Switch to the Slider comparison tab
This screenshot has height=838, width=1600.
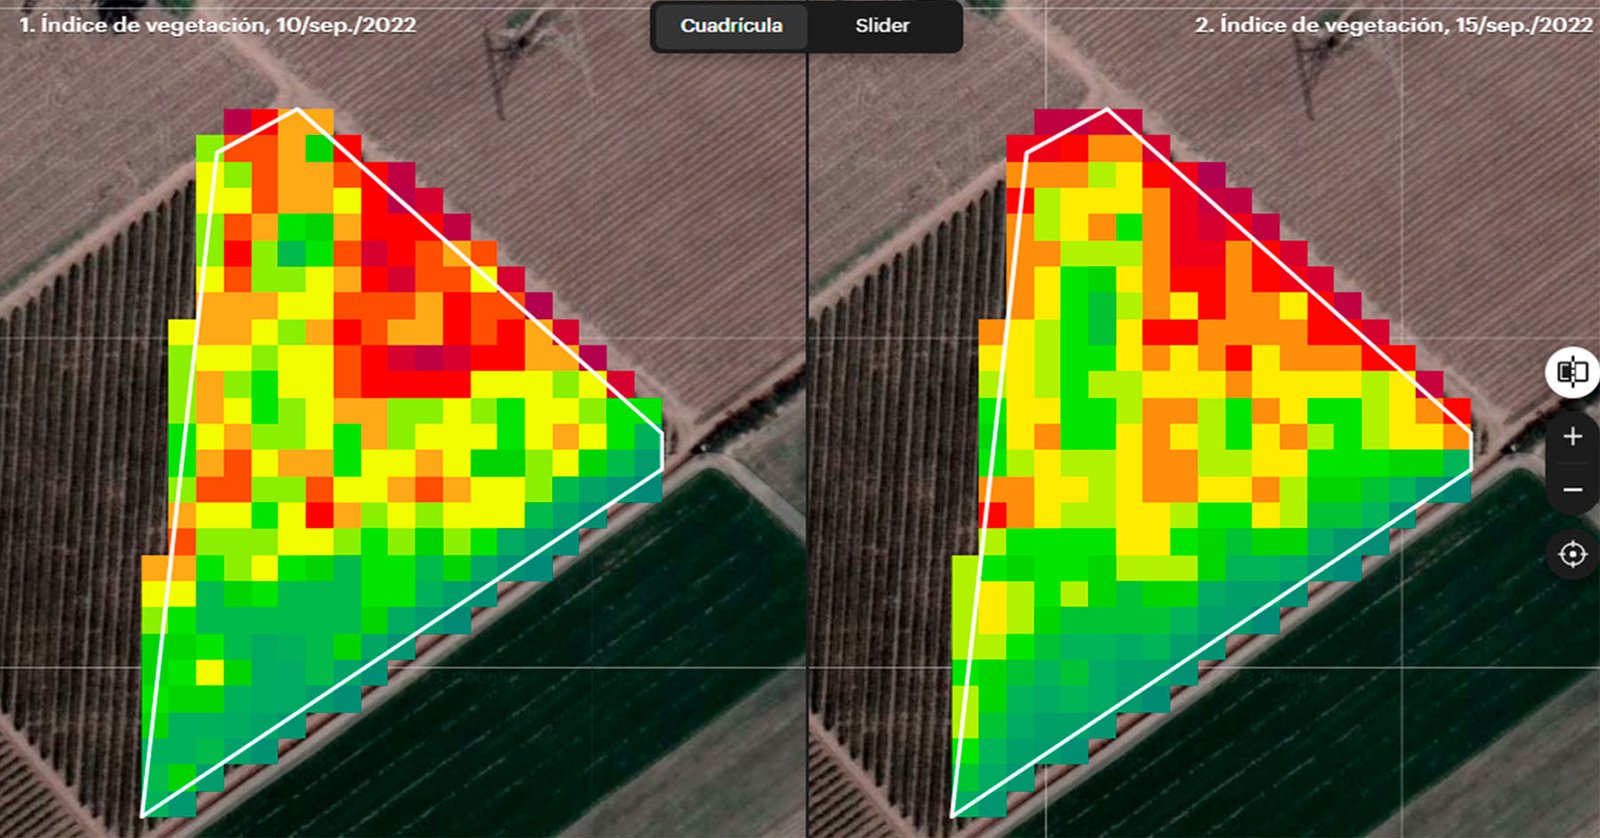[882, 26]
